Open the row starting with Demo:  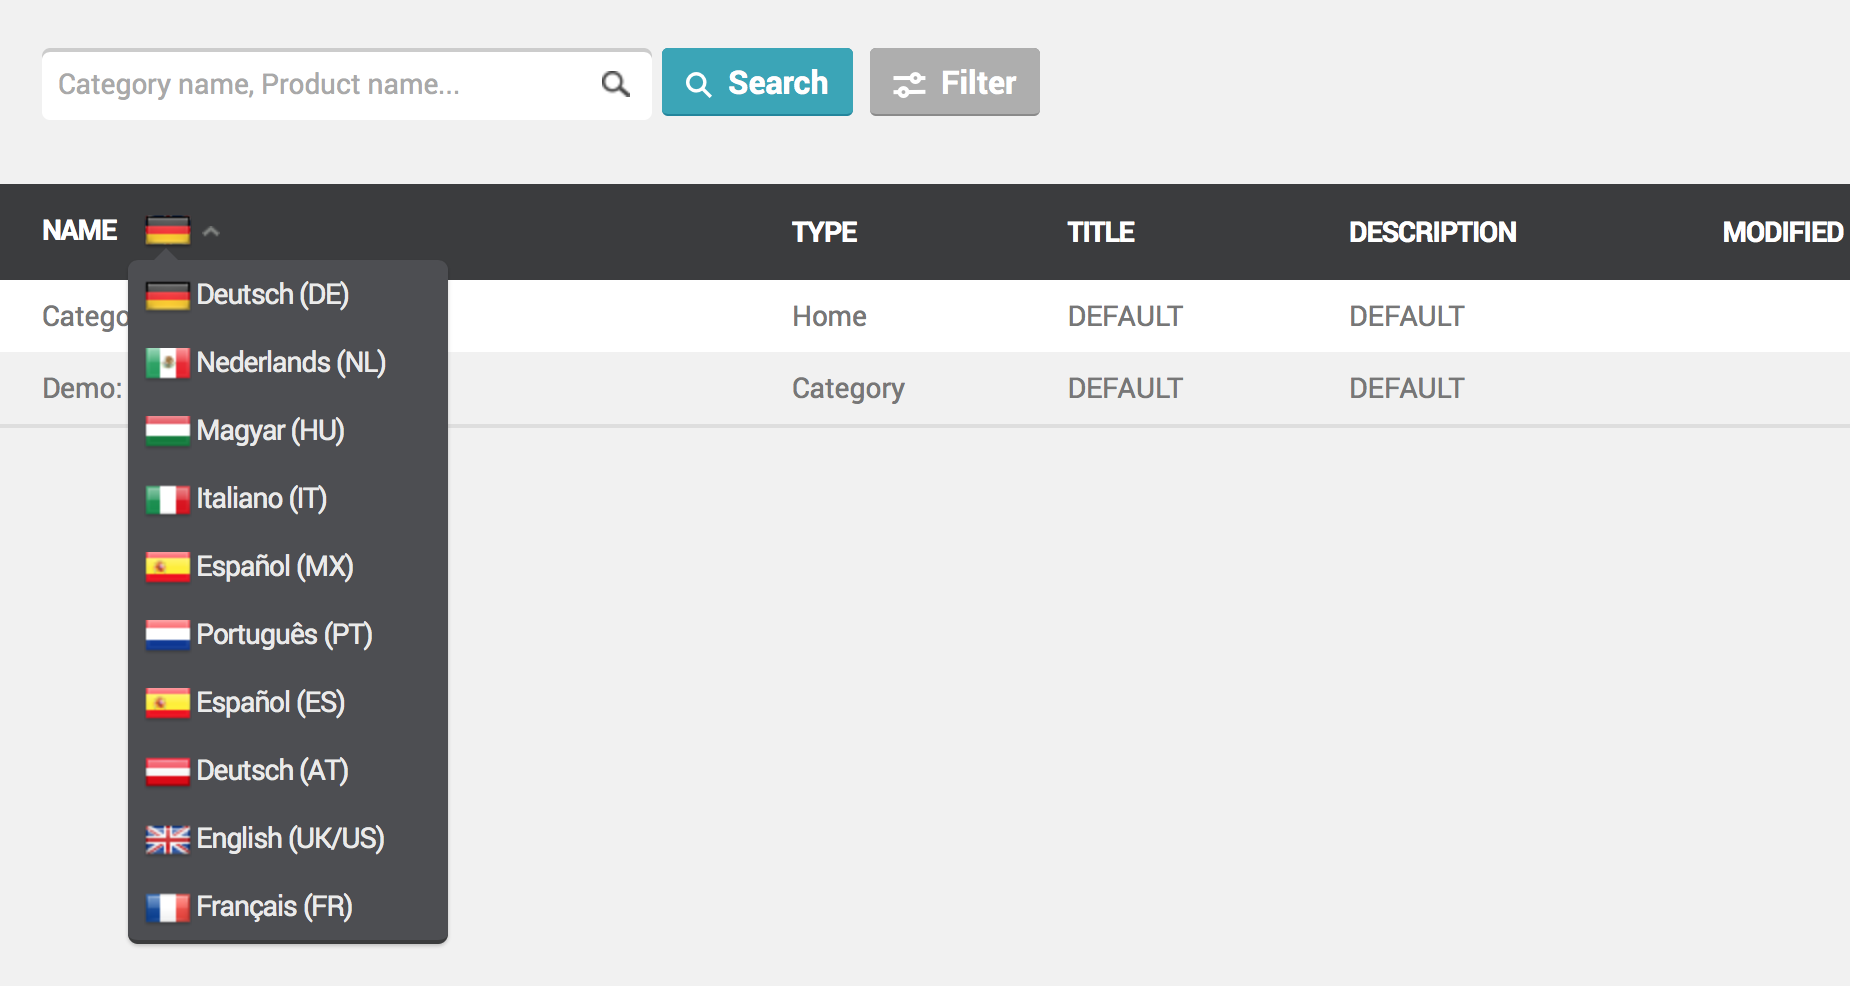click(925, 388)
